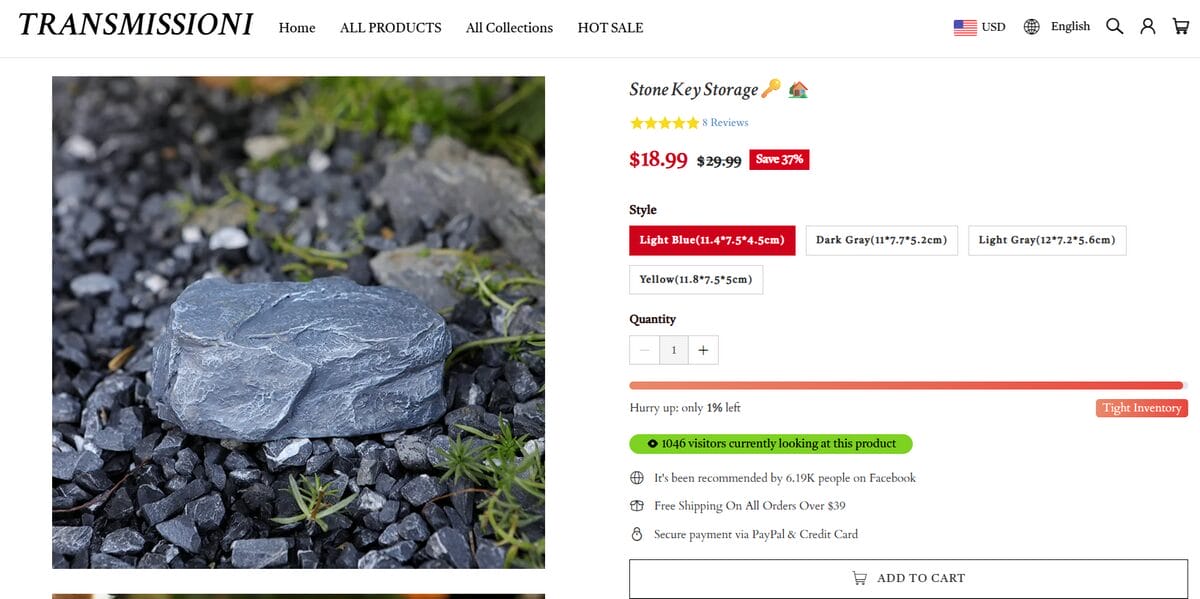
Task: Open the 8 Reviews link
Action: pos(725,123)
